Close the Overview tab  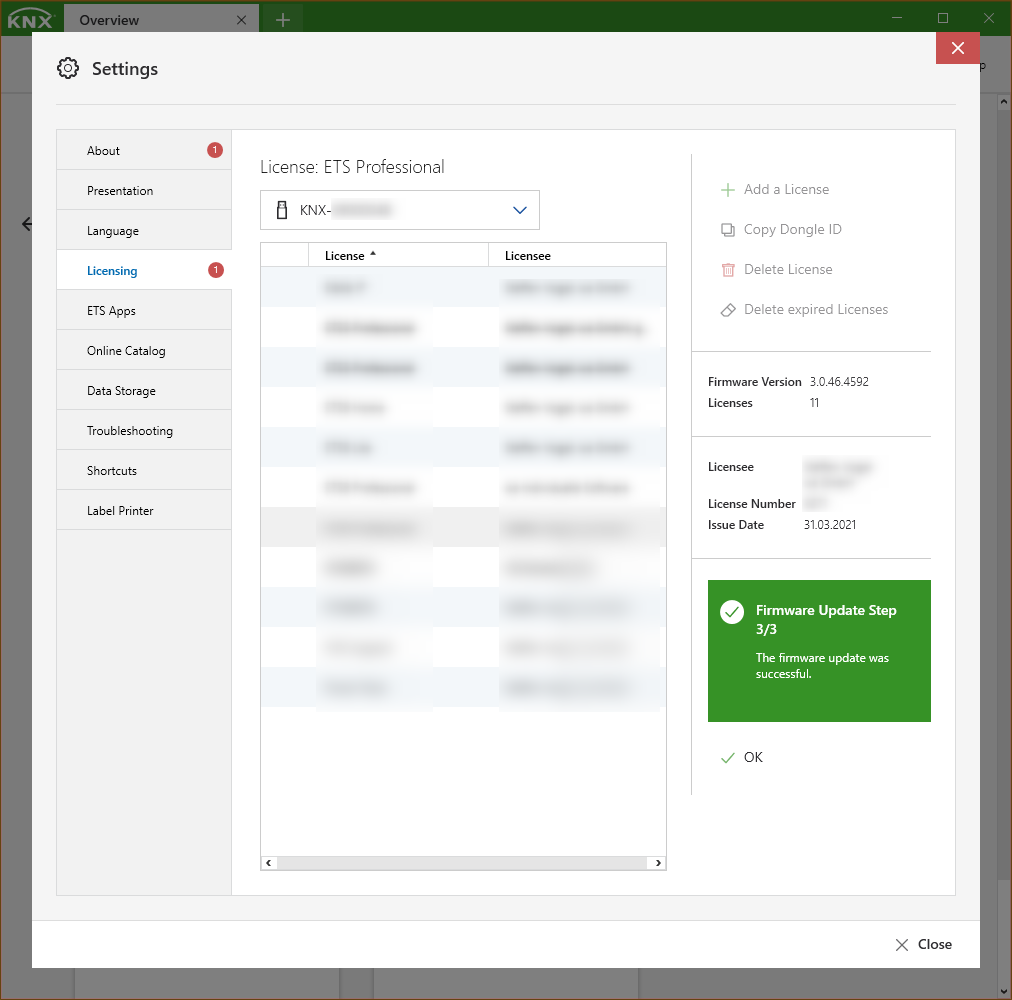tap(241, 20)
